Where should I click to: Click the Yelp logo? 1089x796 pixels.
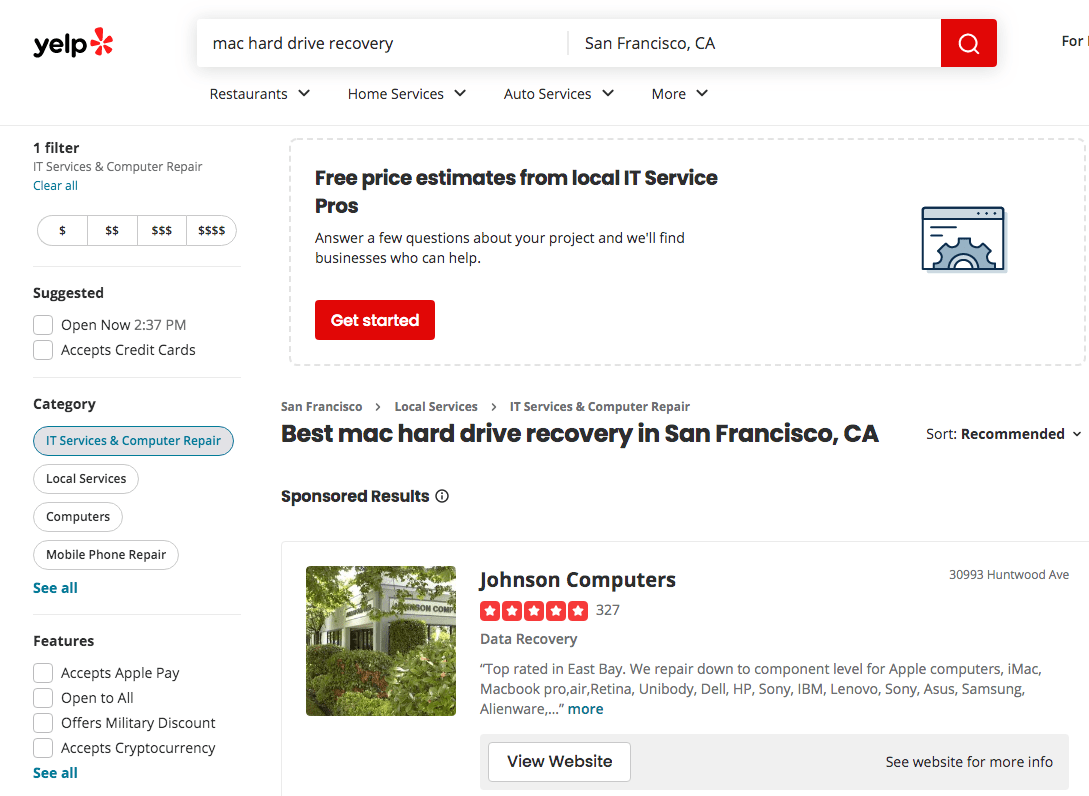point(72,42)
